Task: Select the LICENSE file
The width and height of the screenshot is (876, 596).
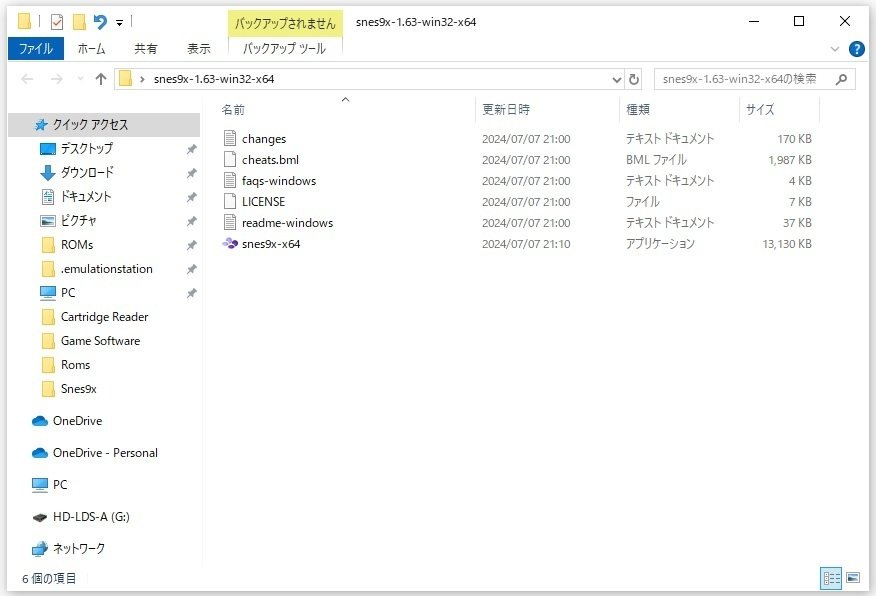Action: tap(263, 202)
